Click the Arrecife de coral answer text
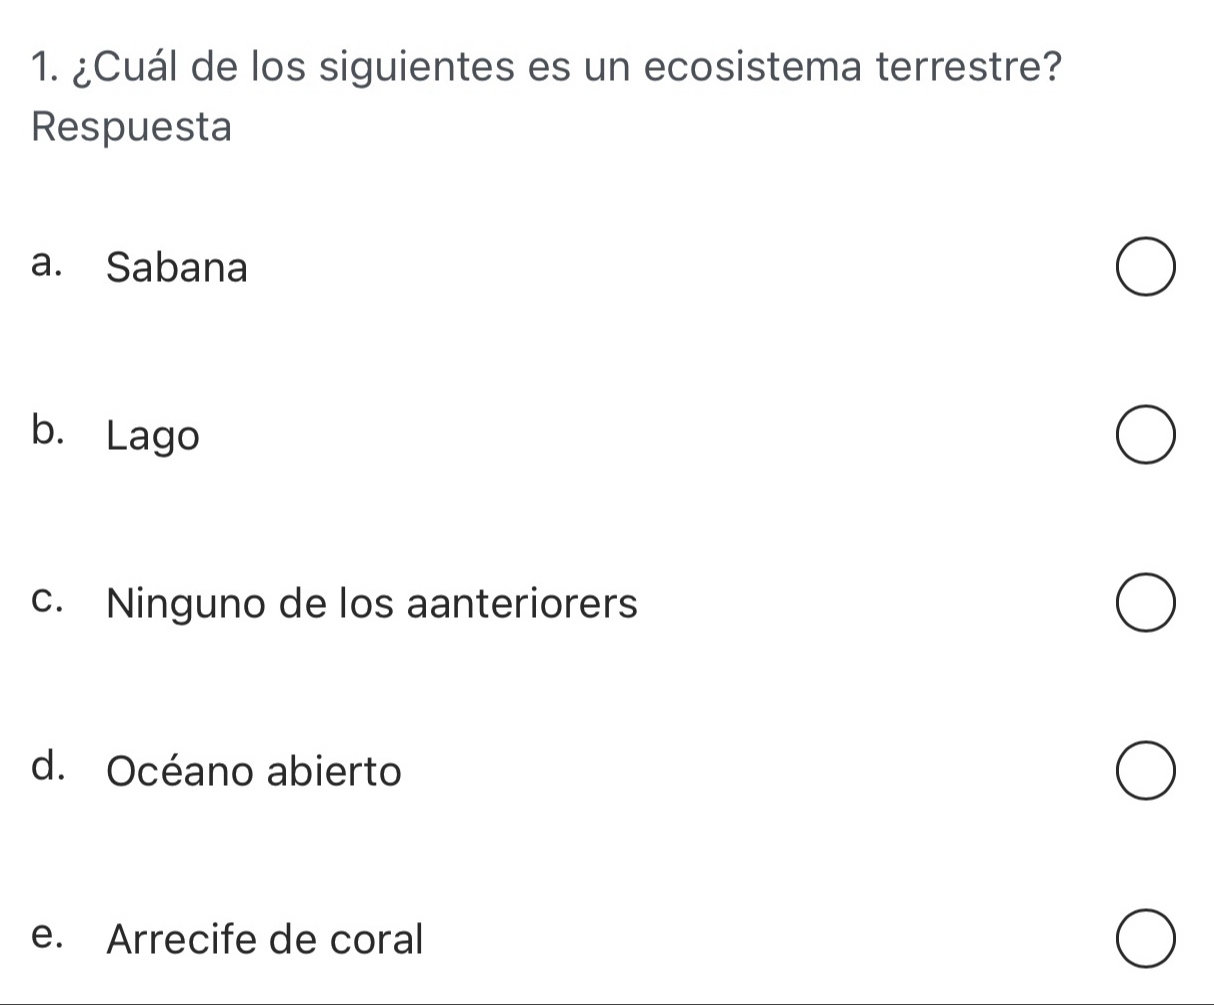Image resolution: width=1214 pixels, height=1005 pixels. (265, 939)
